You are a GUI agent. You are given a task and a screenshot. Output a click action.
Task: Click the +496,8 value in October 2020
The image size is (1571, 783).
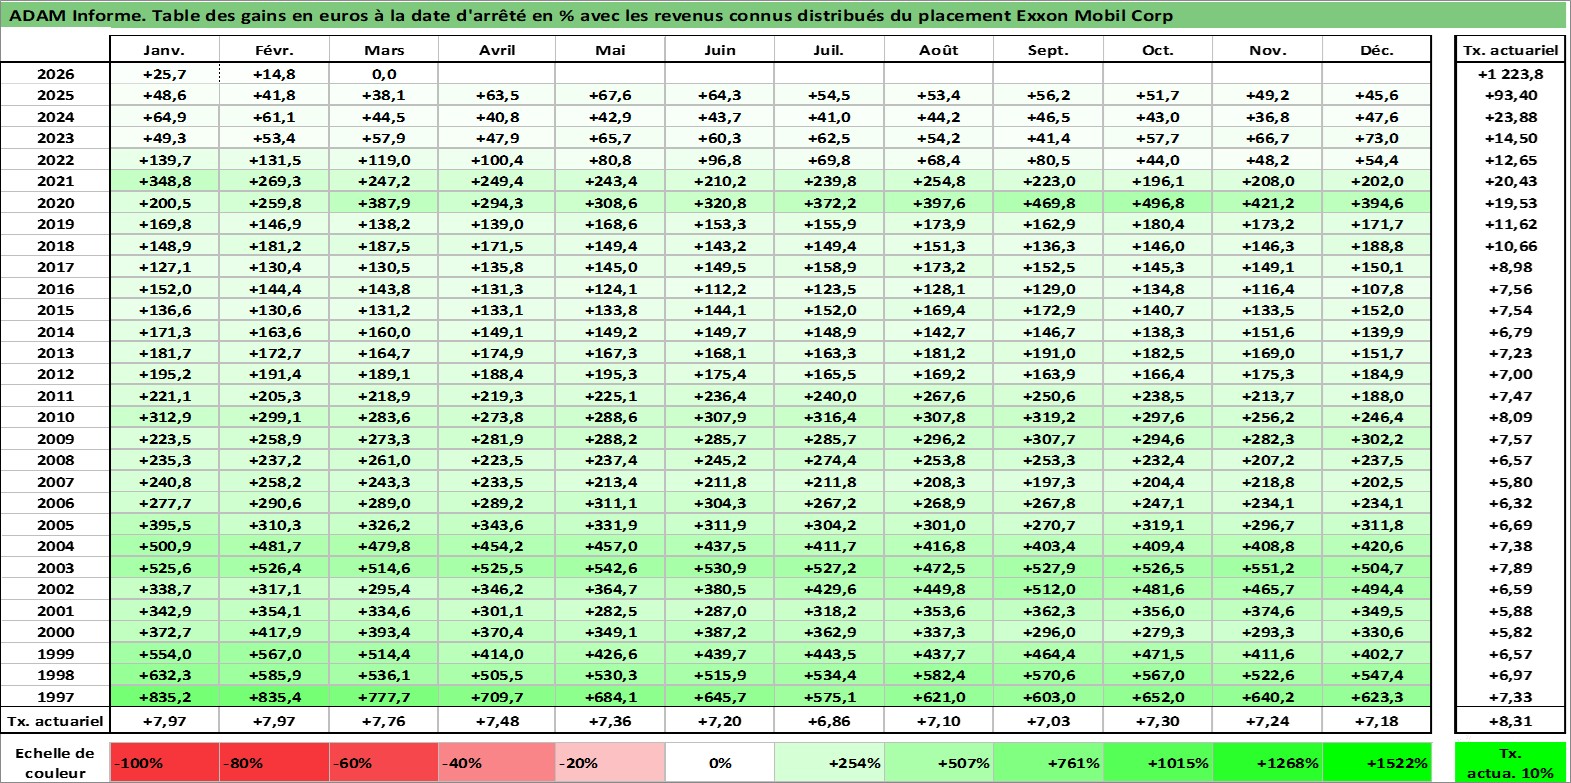tap(1158, 203)
